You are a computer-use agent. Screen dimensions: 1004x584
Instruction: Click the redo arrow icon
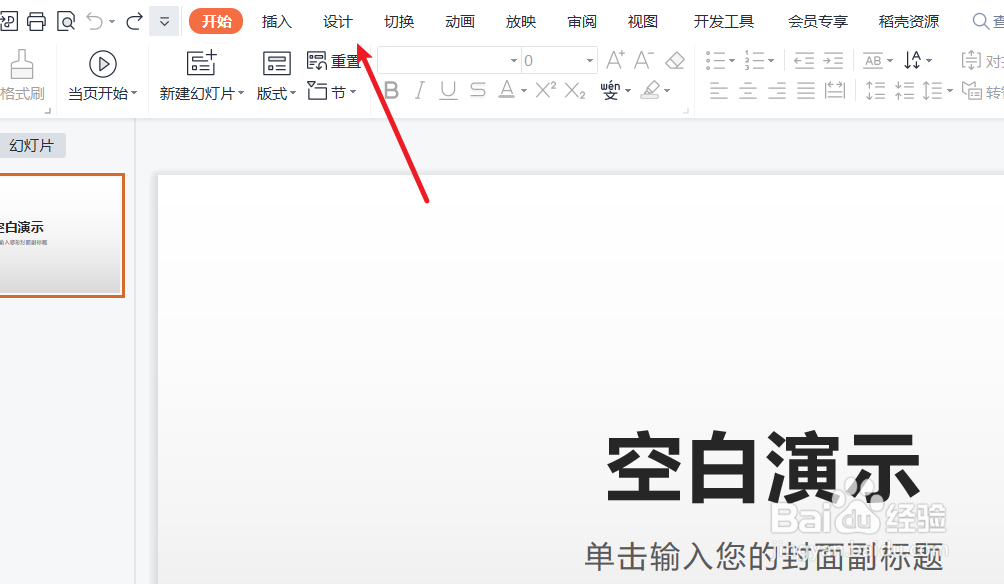click(134, 22)
